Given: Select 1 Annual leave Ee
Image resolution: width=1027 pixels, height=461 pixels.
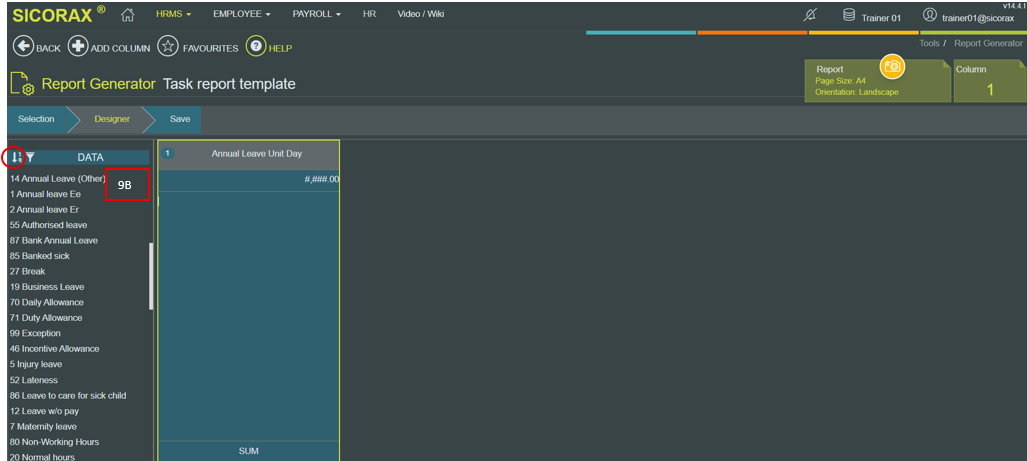Looking at the screenshot, I should coord(46,194).
